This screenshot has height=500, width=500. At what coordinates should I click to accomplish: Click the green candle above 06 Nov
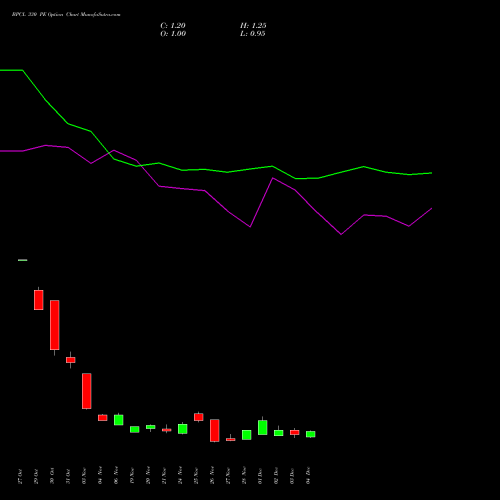(x=119, y=420)
